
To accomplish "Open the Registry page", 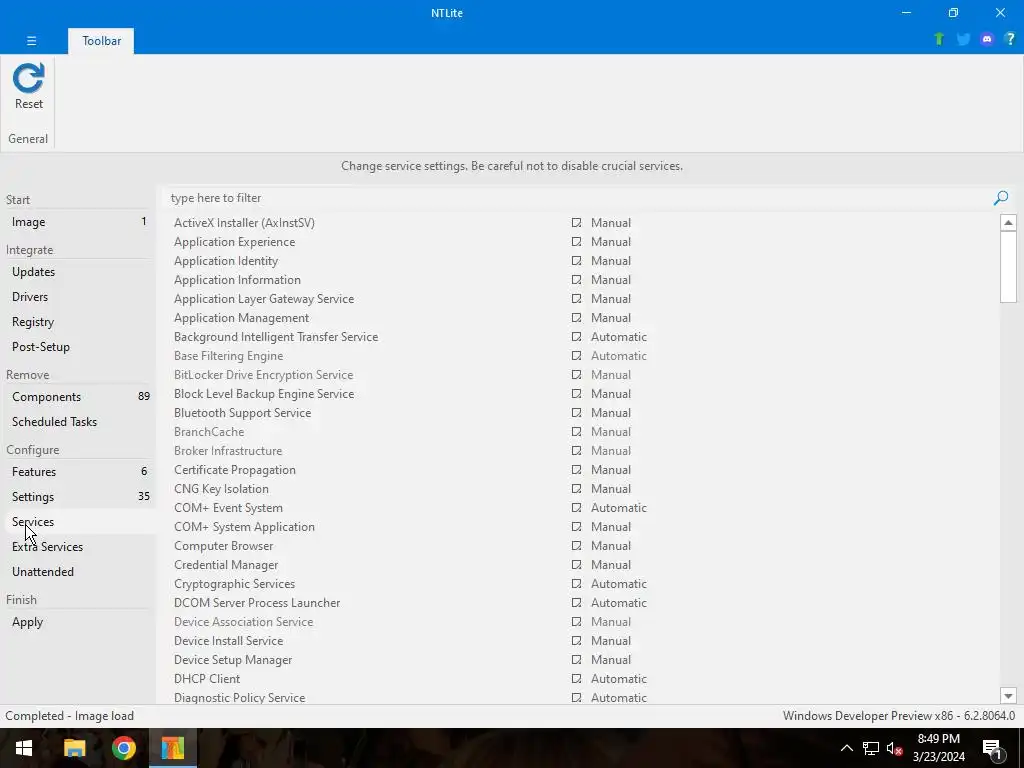I will 78,322.
